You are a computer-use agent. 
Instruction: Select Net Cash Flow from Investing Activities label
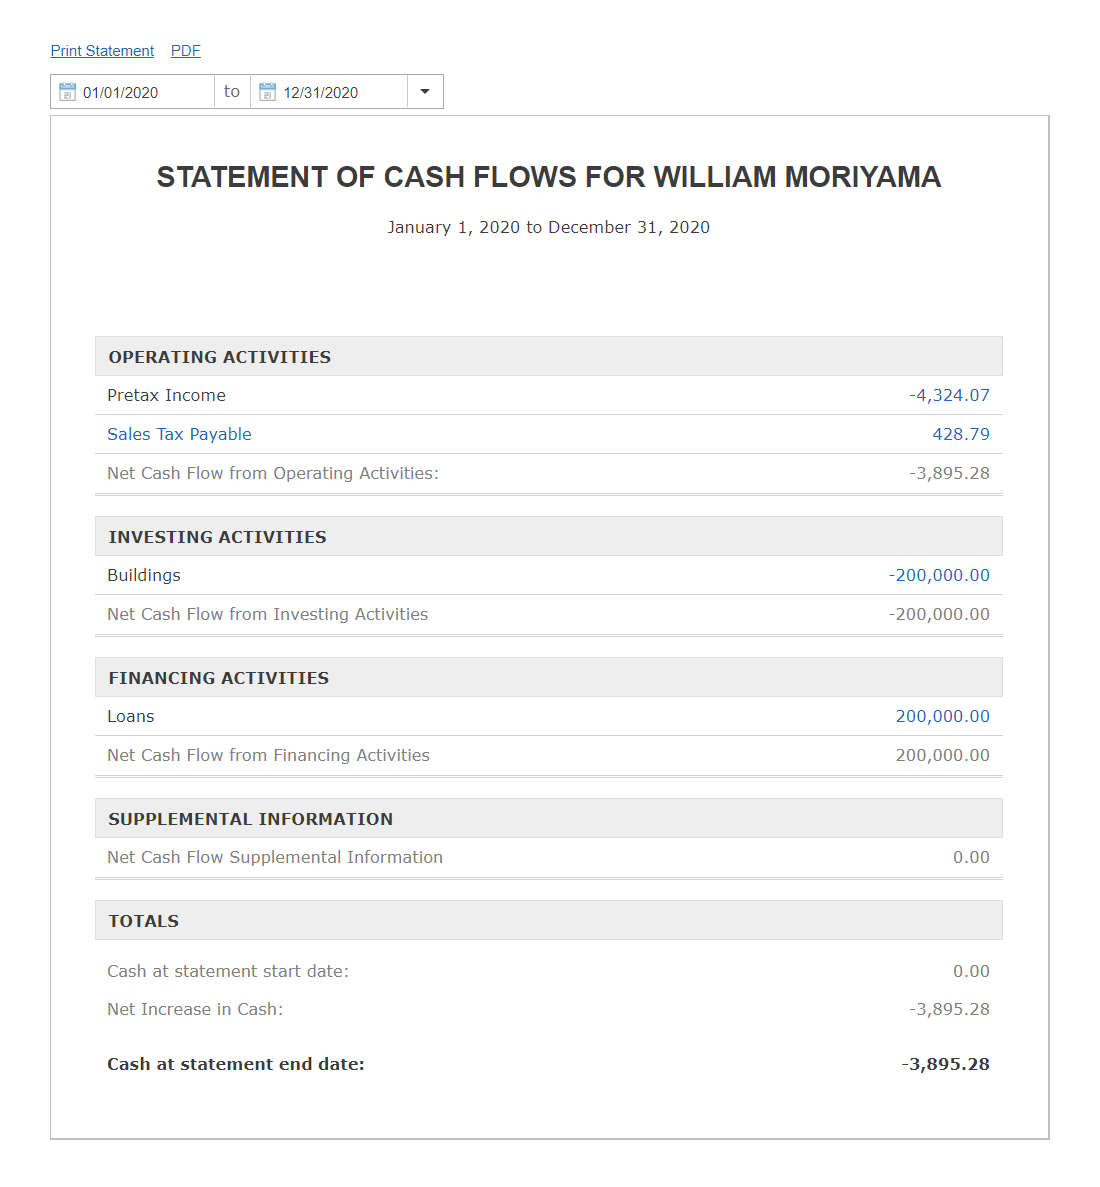pyautogui.click(x=267, y=614)
